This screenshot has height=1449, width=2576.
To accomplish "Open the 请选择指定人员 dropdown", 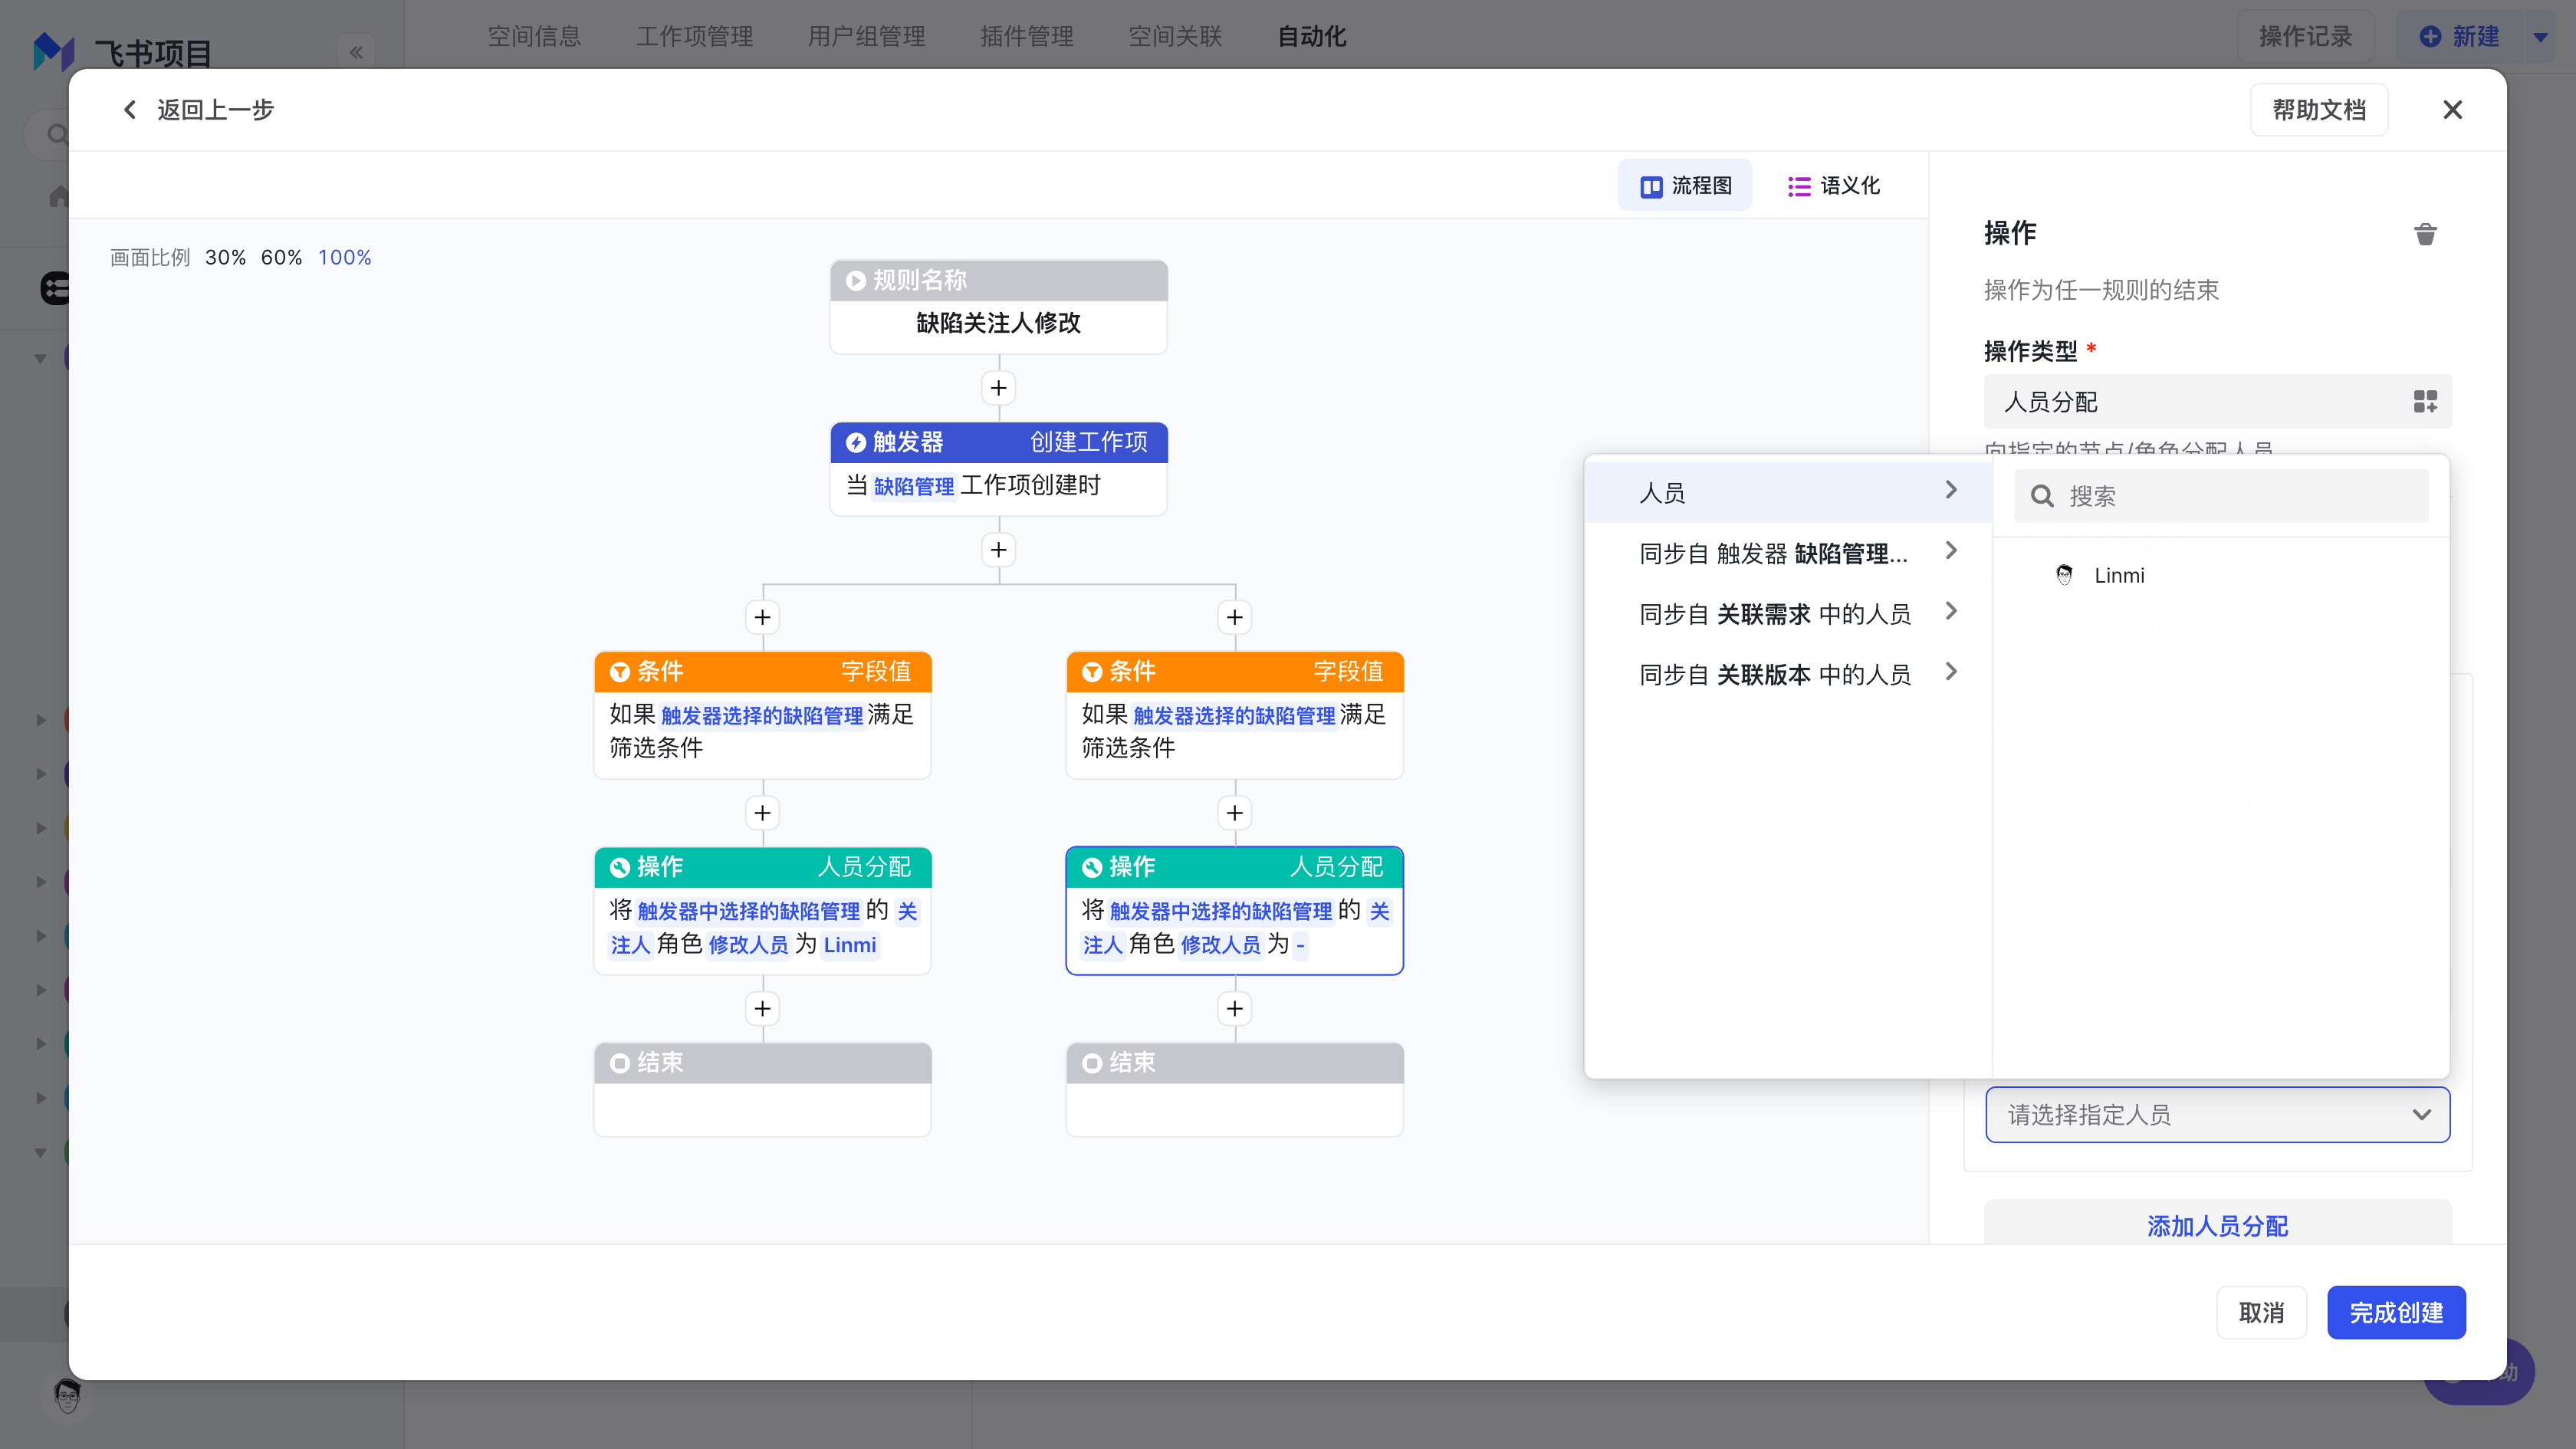I will tap(2217, 1115).
